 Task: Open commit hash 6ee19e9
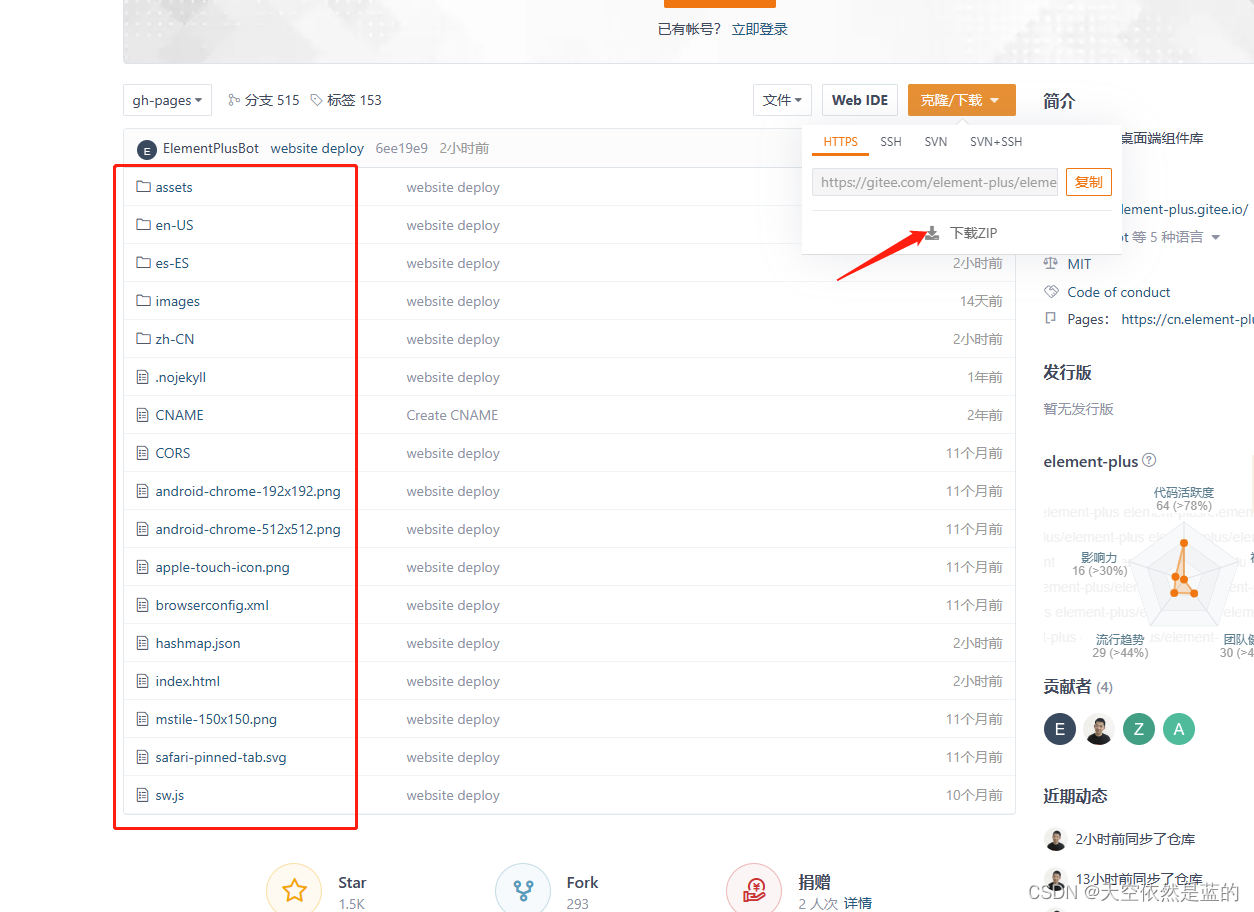(x=402, y=148)
